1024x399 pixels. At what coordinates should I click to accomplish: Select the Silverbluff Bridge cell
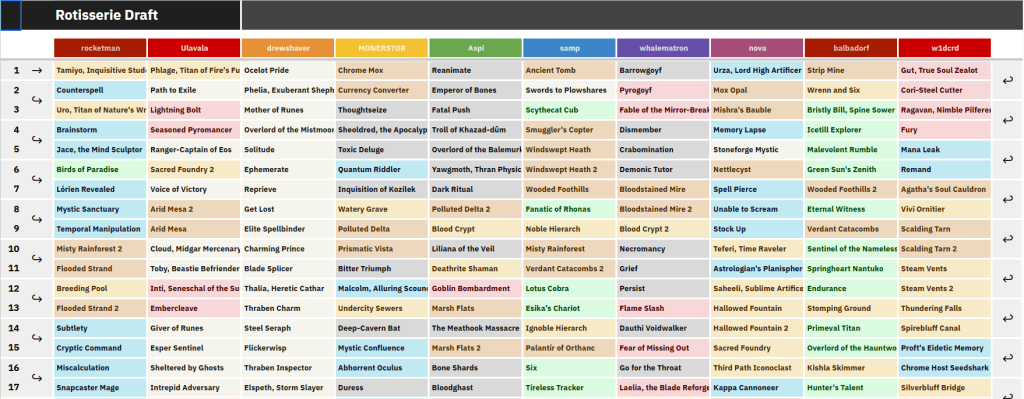pos(945,388)
